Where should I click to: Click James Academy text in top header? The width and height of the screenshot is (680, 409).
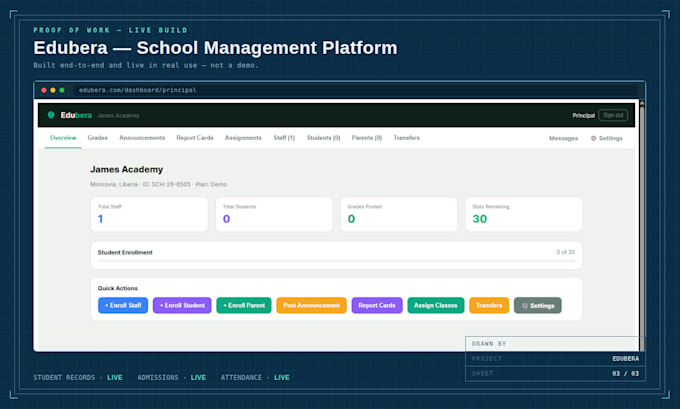[x=118, y=115]
